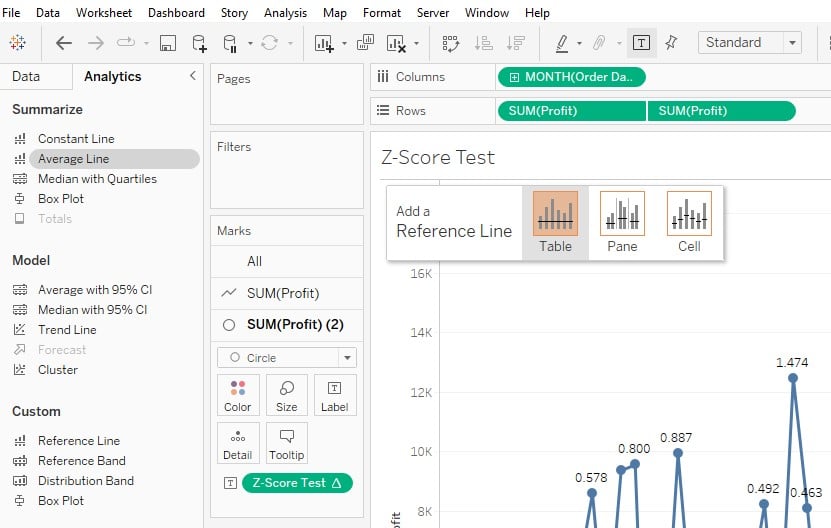The image size is (831, 528).
Task: Click the Z-Score Test pill in the Marks card
Action: click(297, 483)
